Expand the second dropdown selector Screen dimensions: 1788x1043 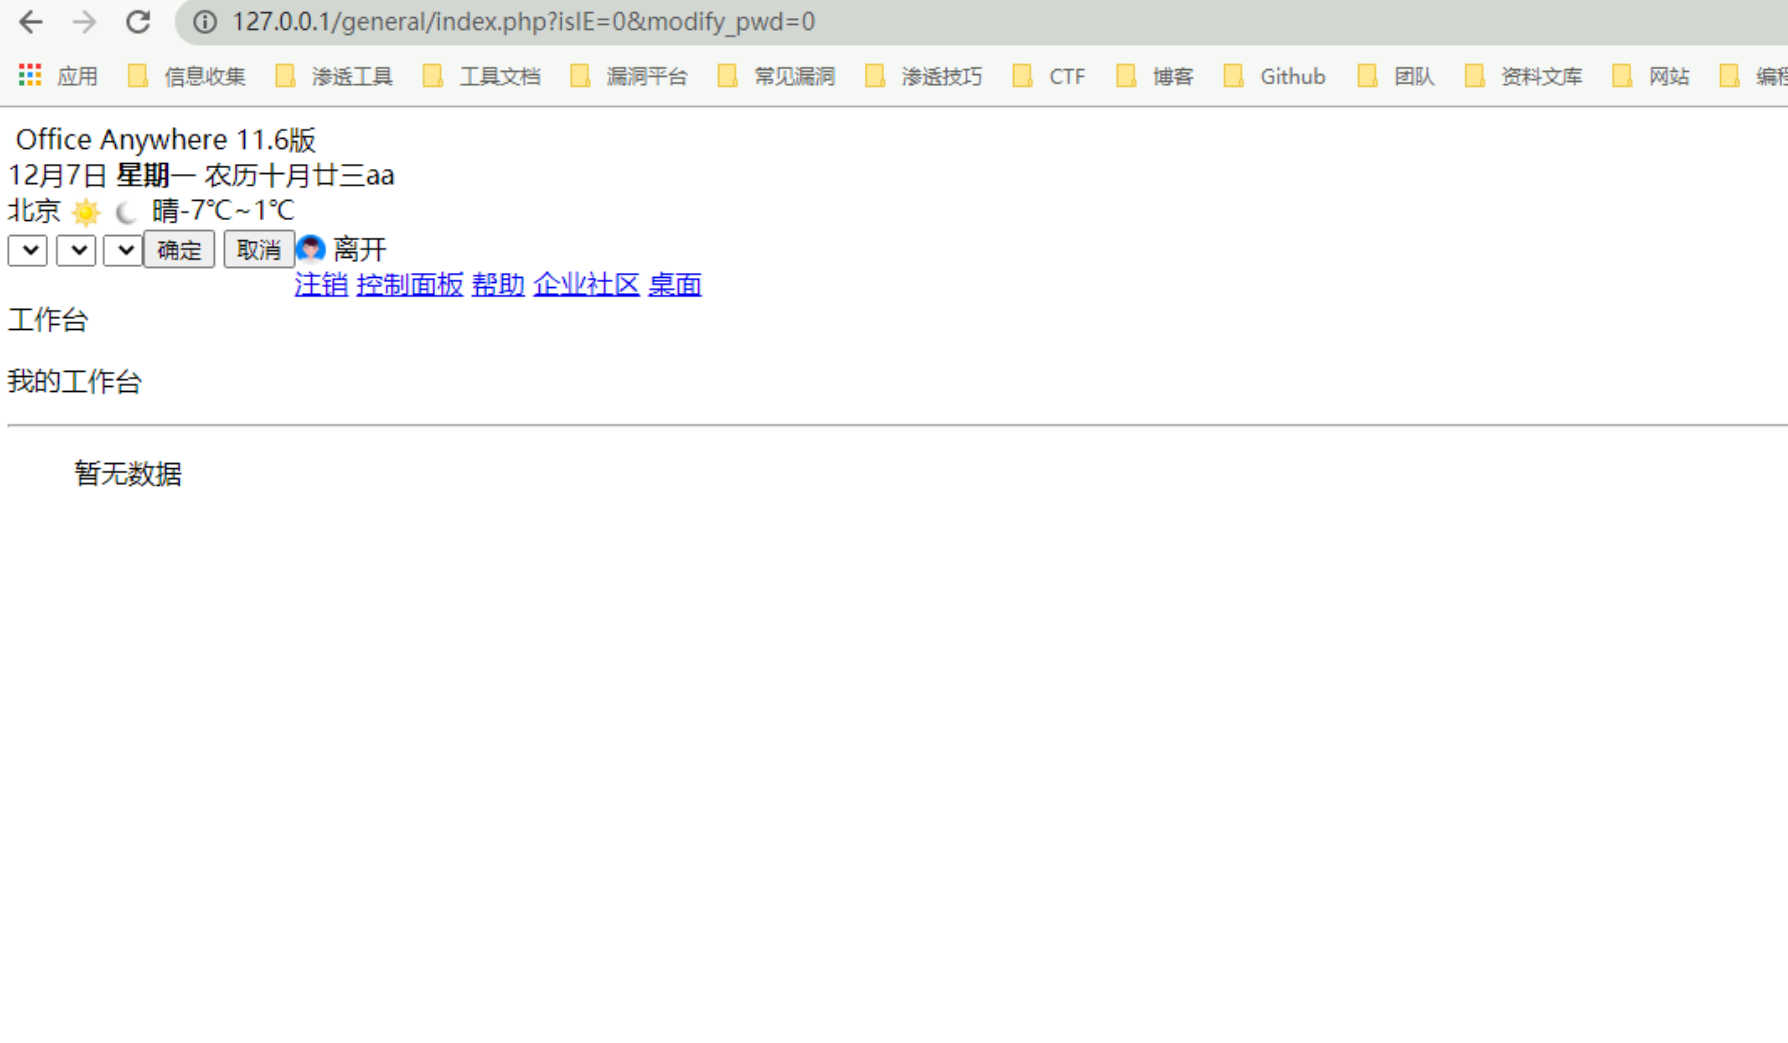tap(76, 250)
